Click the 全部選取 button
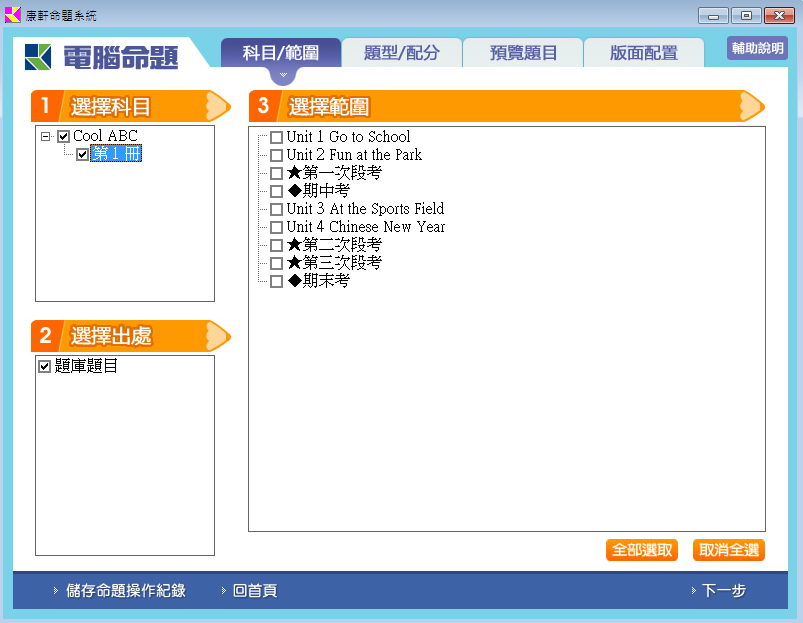Viewport: 803px width, 623px height. pos(642,550)
